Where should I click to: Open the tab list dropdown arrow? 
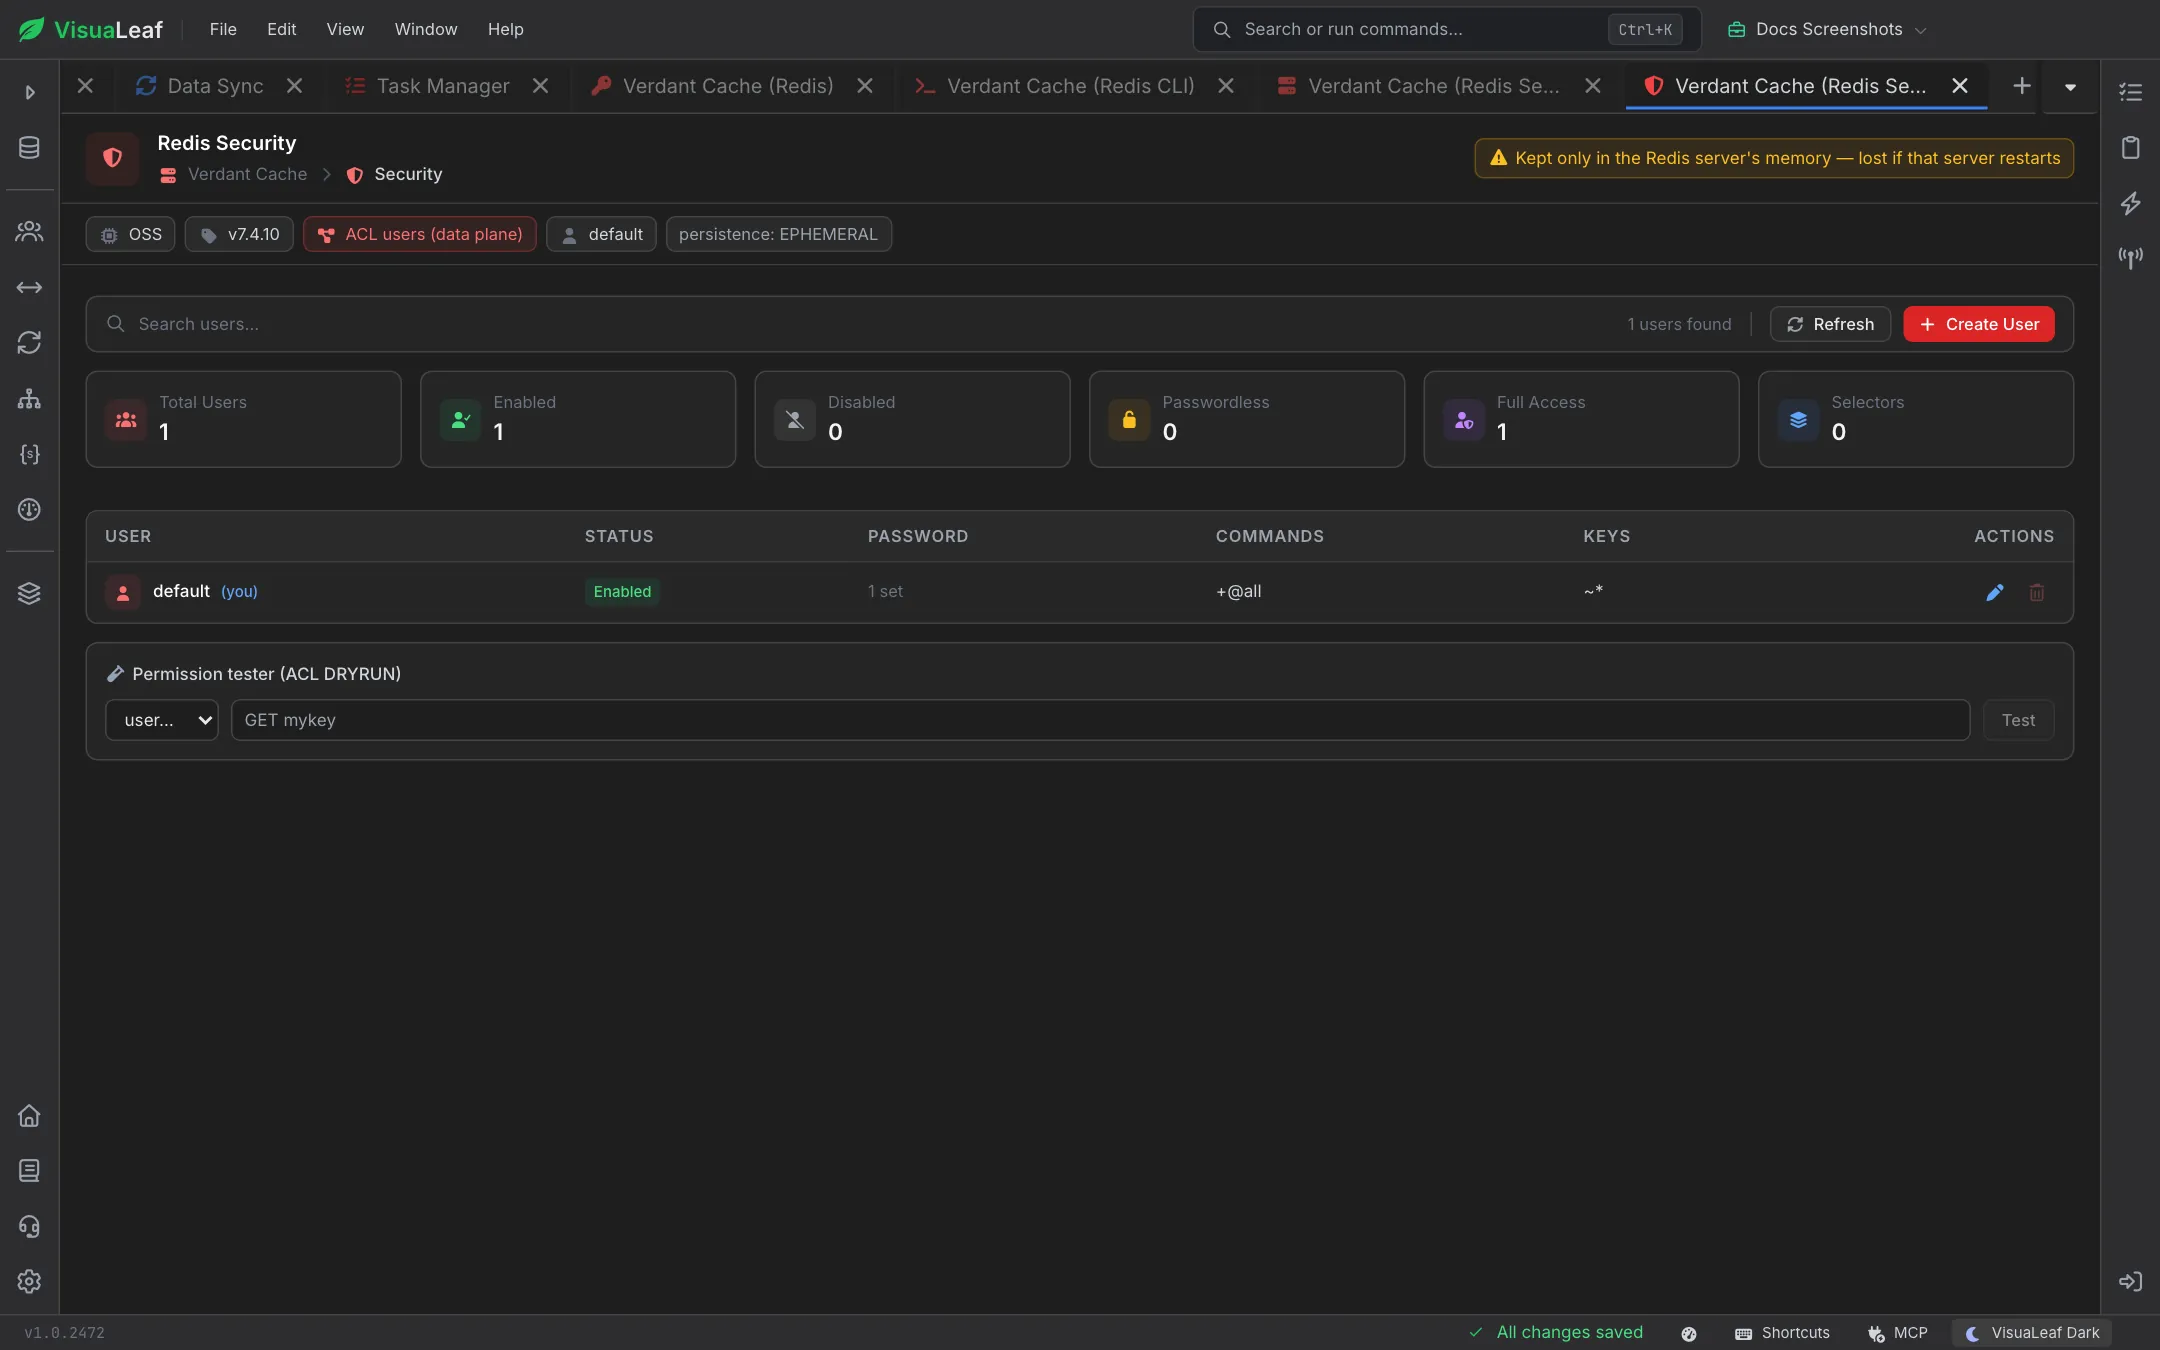[2070, 87]
